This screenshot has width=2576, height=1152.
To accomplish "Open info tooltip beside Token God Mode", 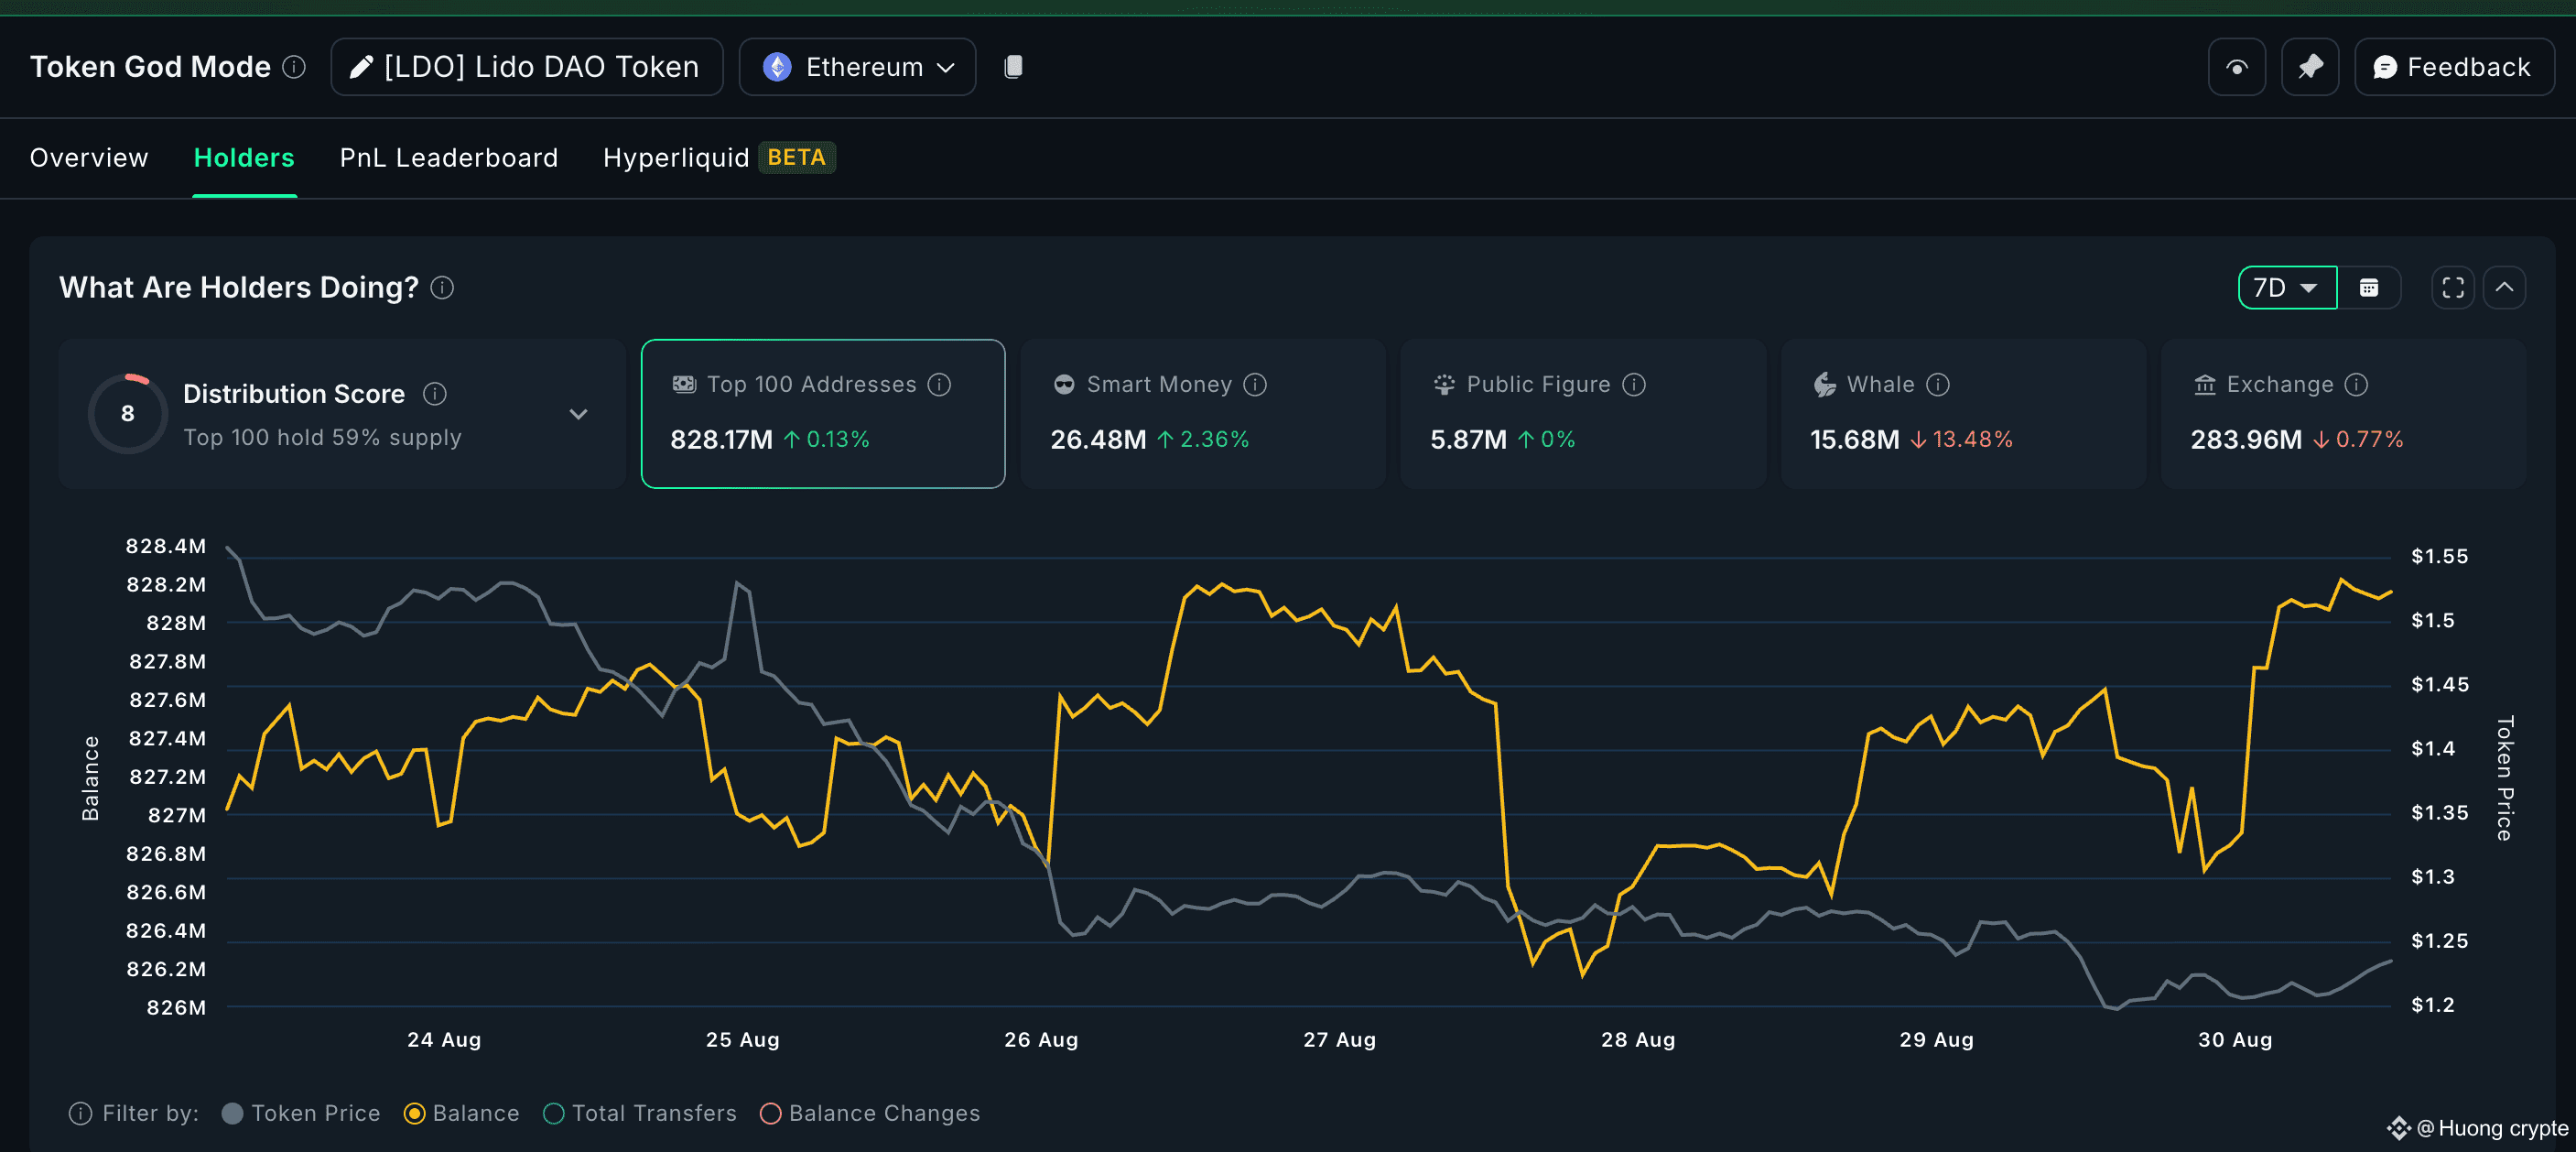I will click(293, 67).
